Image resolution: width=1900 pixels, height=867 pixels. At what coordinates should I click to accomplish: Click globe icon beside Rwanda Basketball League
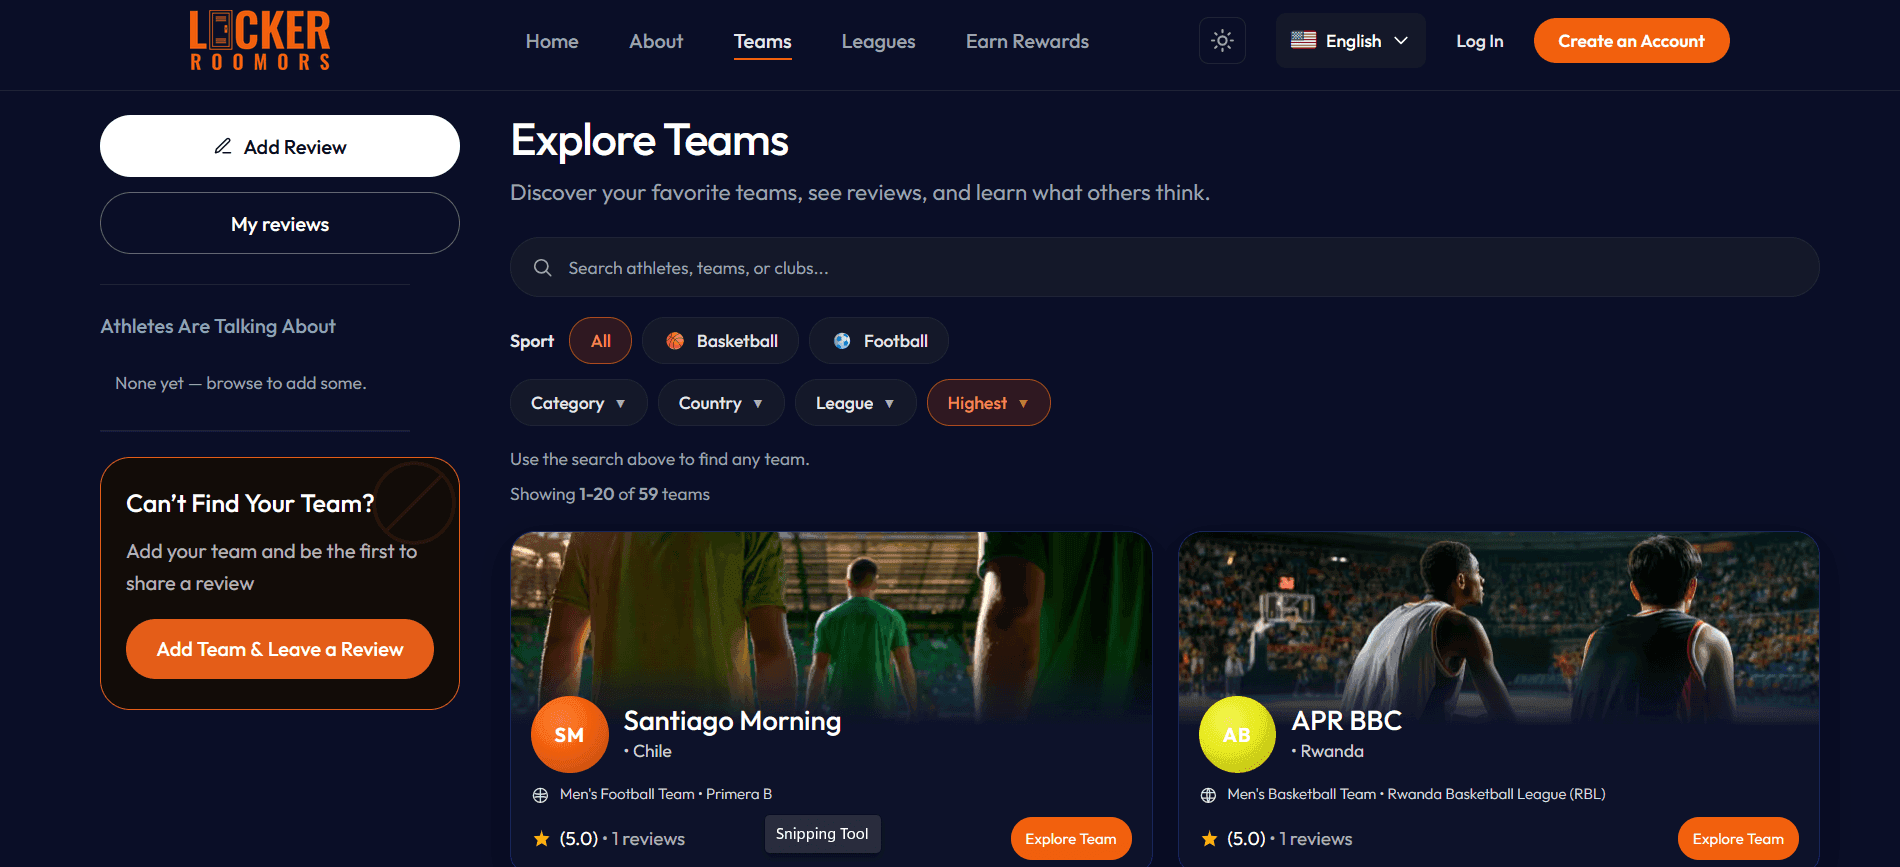pyautogui.click(x=1208, y=795)
